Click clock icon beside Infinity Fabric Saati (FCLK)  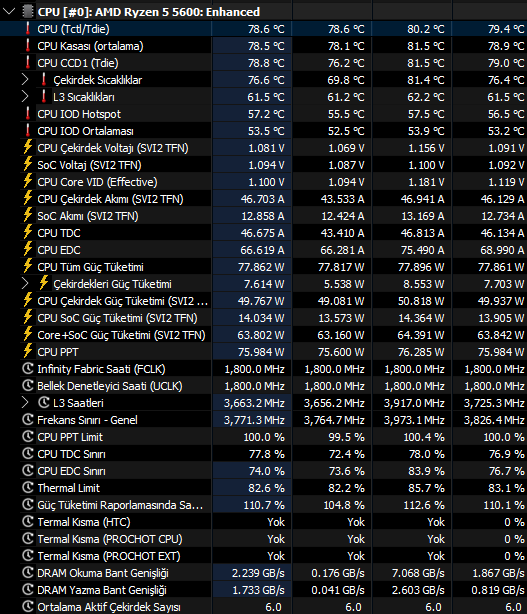(x=28, y=369)
